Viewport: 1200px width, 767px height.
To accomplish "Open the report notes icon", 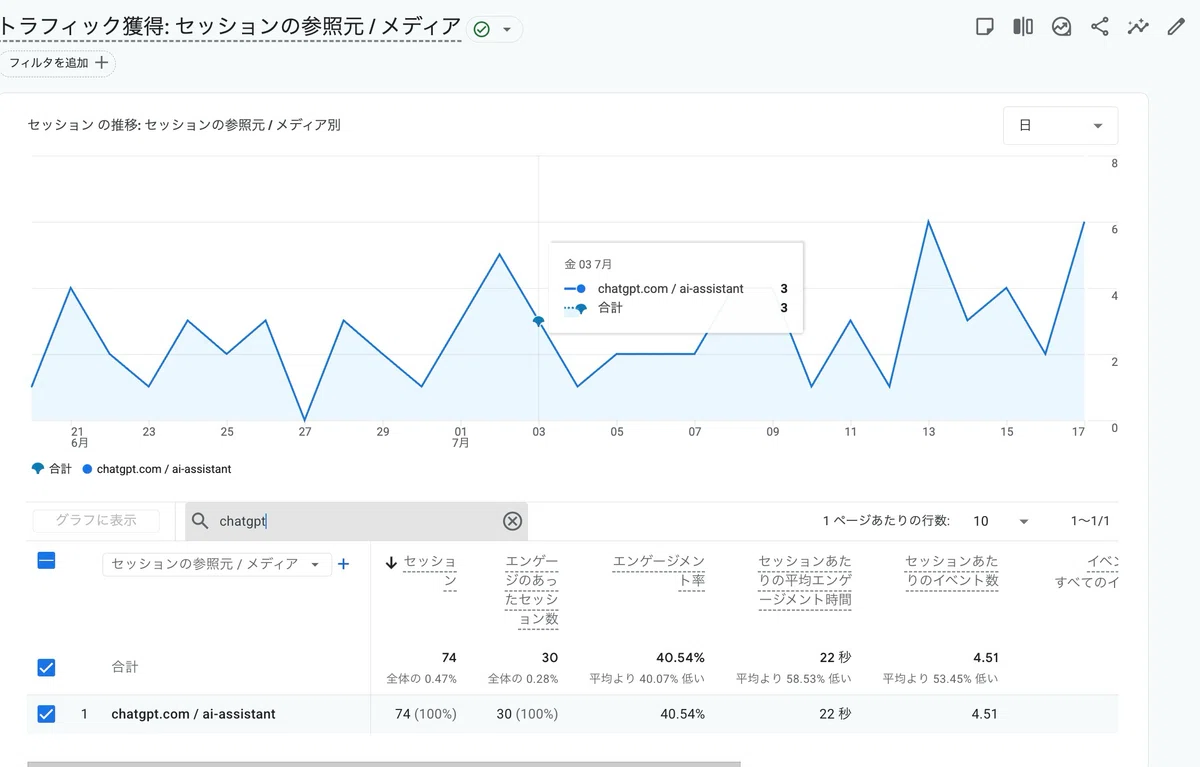I will [985, 27].
